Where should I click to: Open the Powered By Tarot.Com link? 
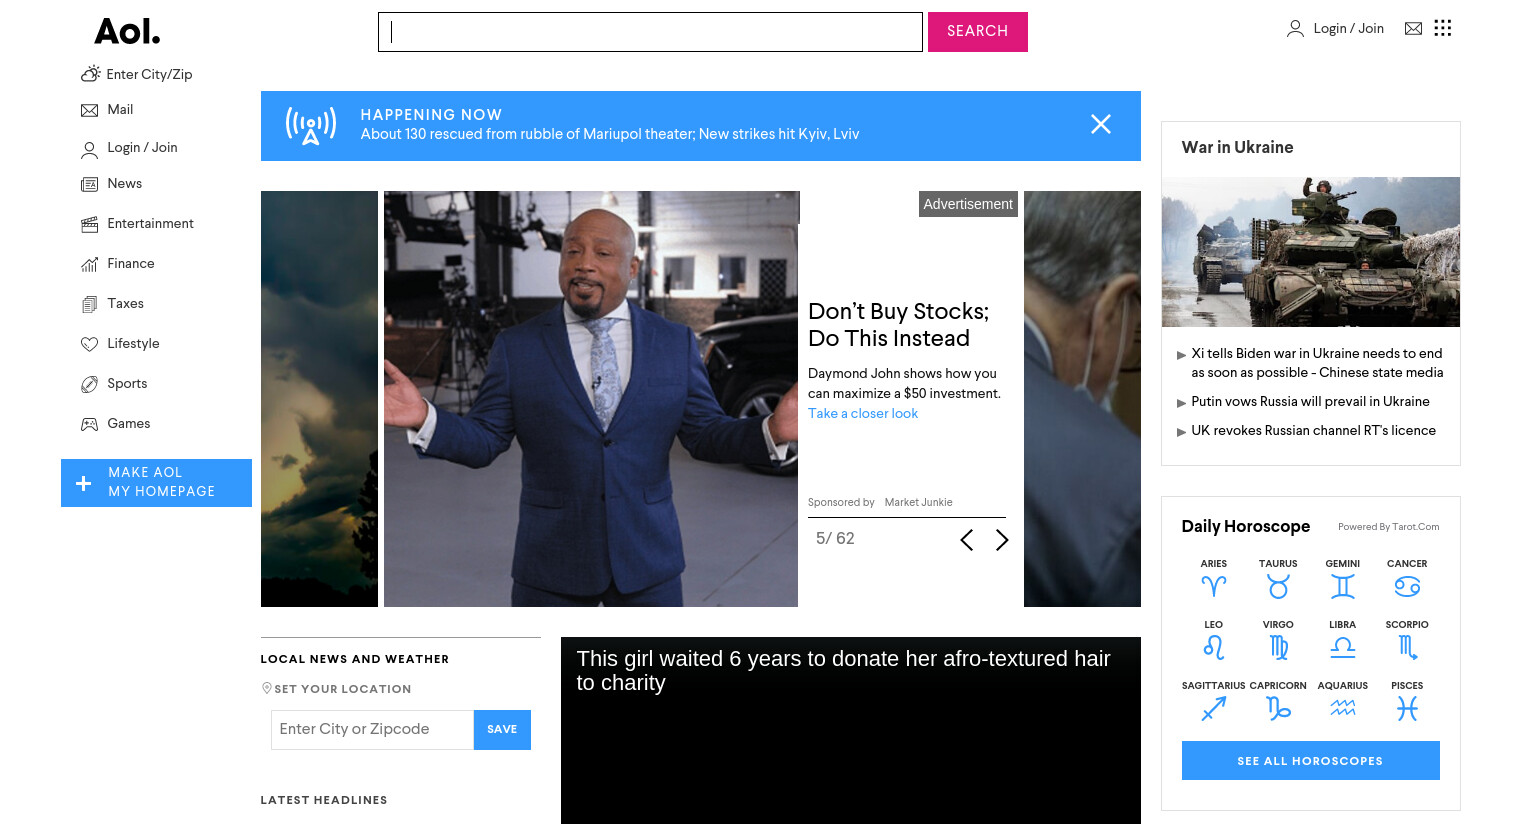[x=1389, y=527]
